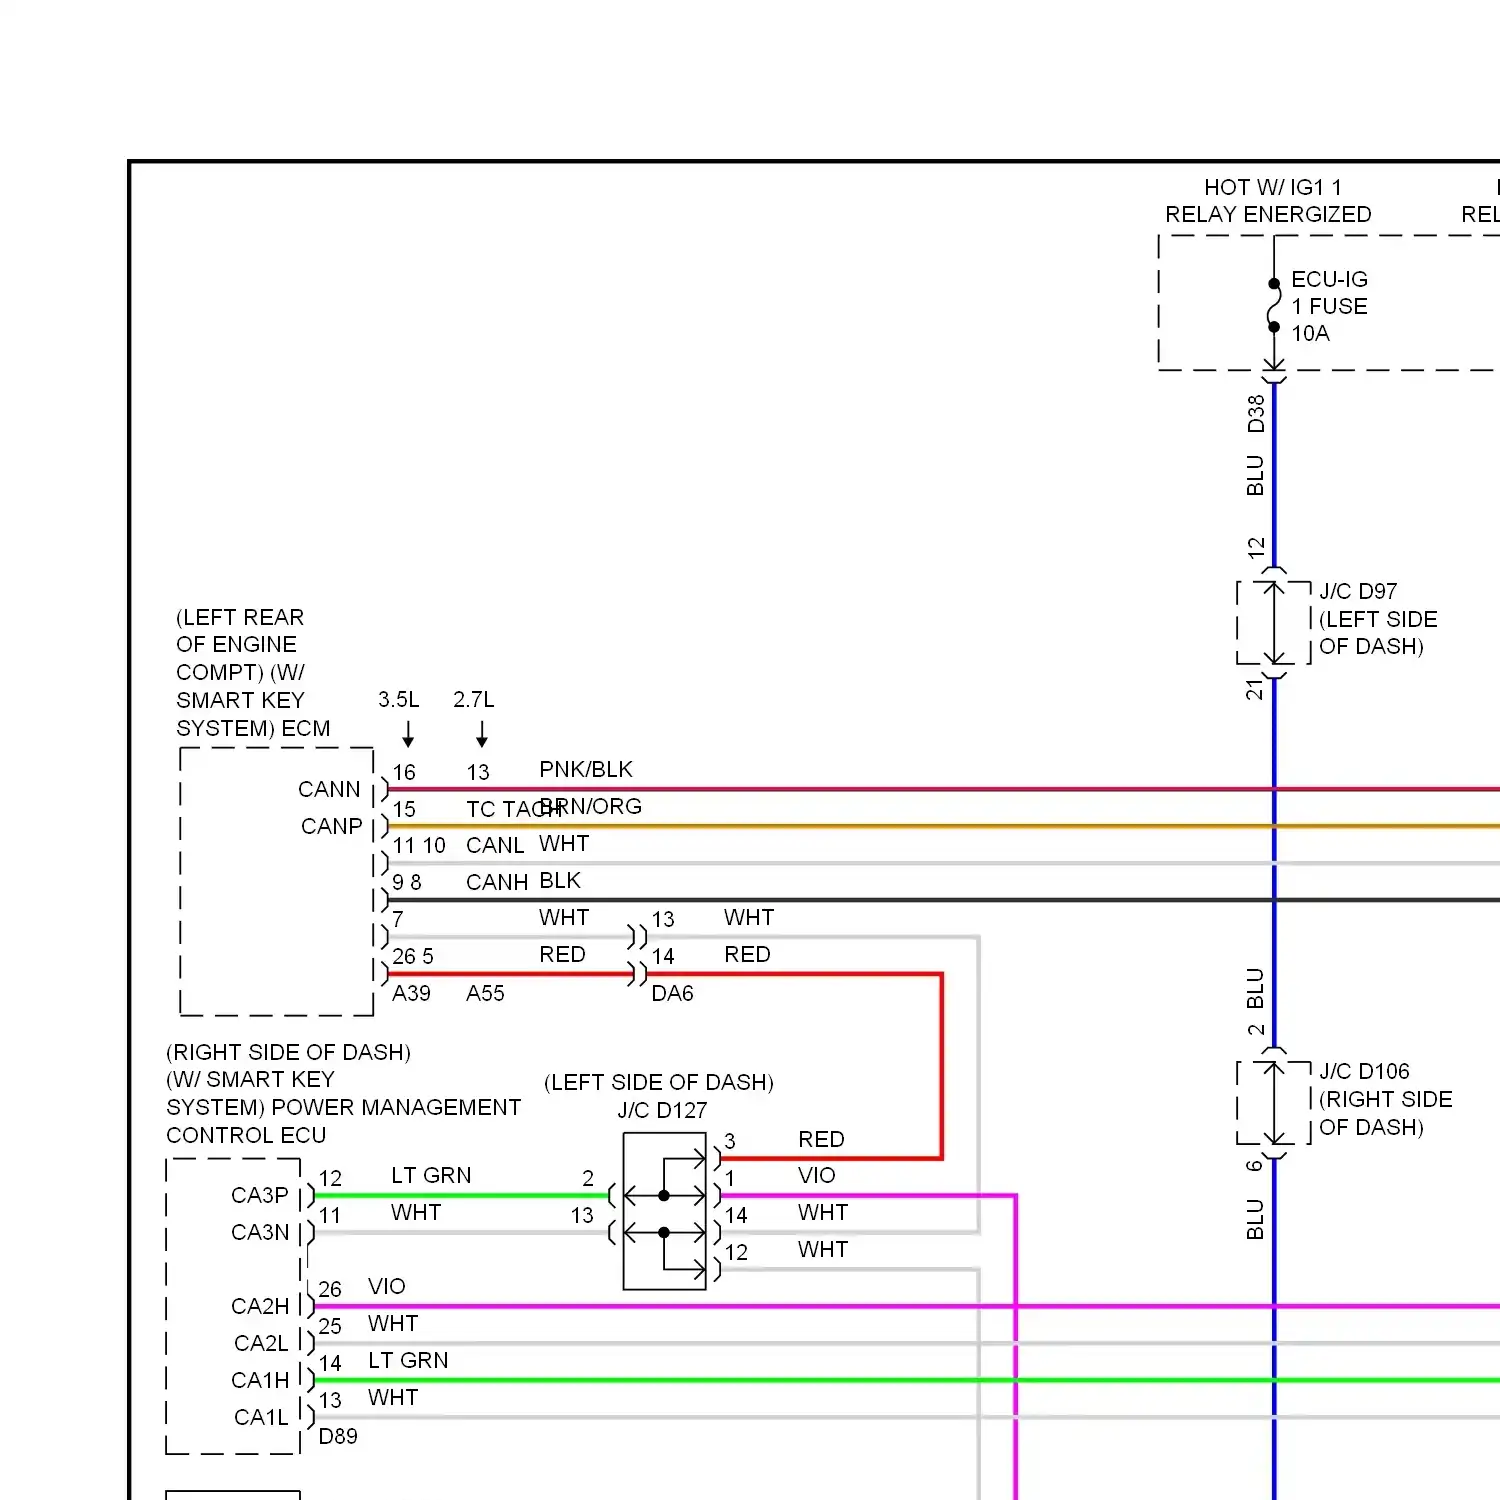Image resolution: width=1500 pixels, height=1500 pixels.
Task: Click the "CANP" terminal label
Action: click(x=332, y=826)
